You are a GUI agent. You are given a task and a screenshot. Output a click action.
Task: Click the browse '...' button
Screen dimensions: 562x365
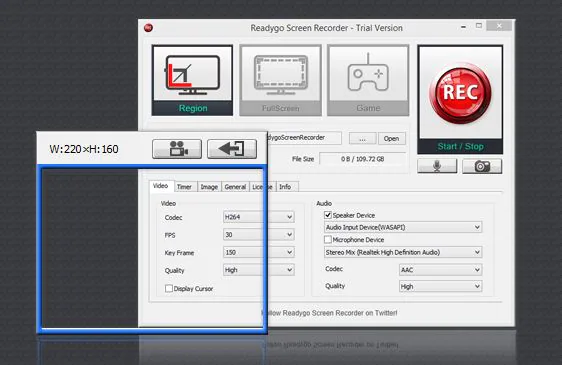click(362, 138)
